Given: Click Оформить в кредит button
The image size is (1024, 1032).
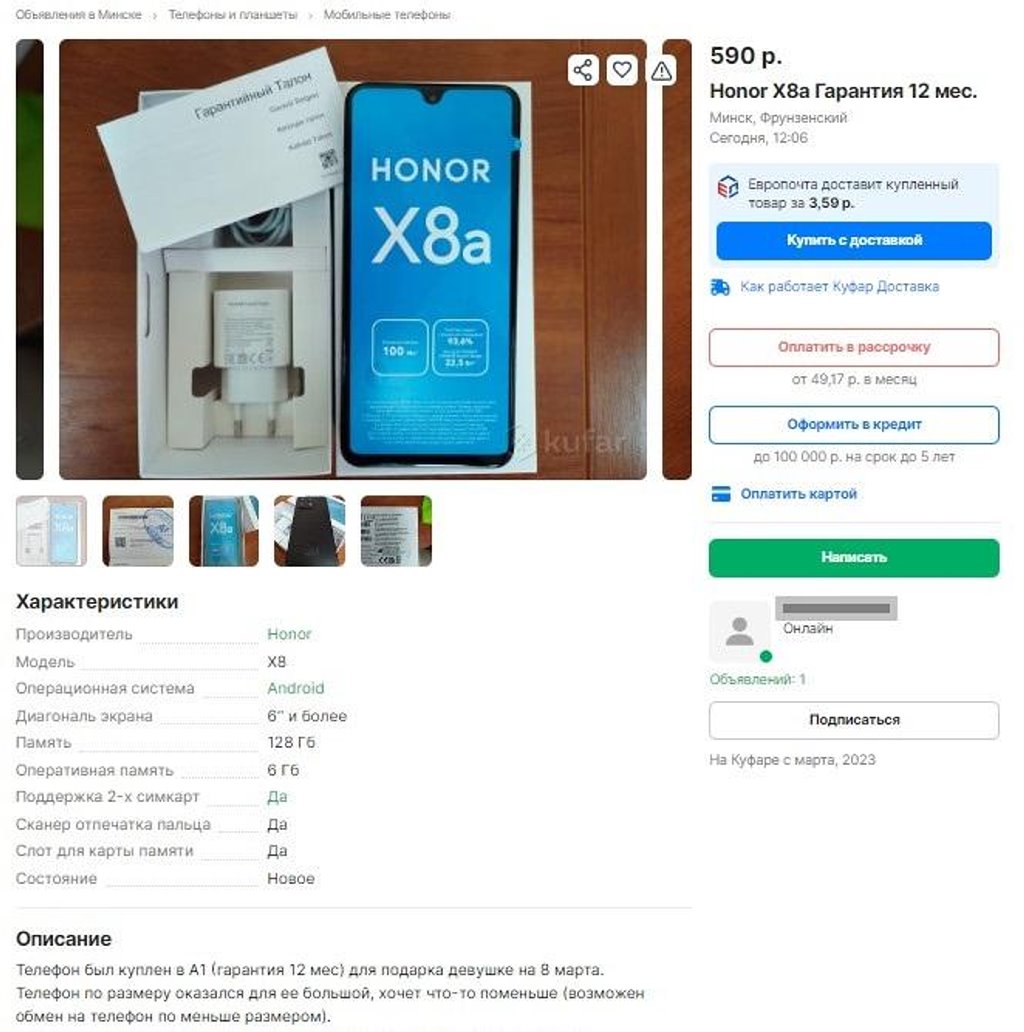Looking at the screenshot, I should click(854, 425).
